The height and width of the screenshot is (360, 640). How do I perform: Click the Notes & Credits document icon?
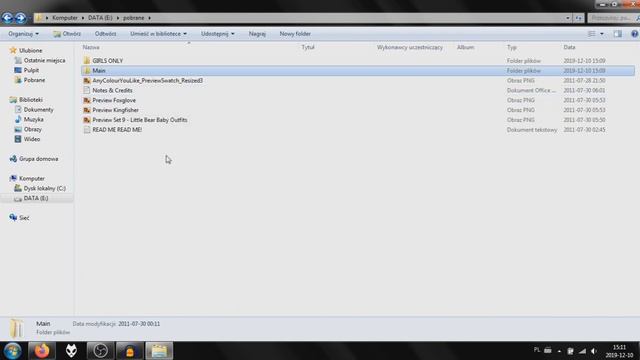(87, 90)
